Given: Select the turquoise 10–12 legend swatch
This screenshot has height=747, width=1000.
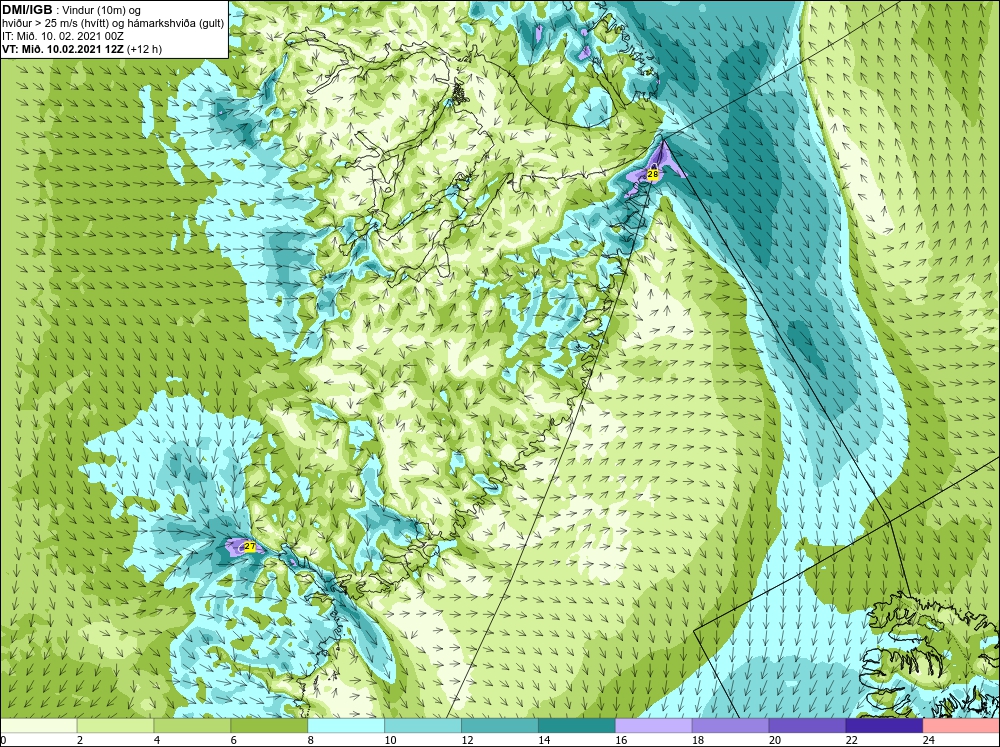Looking at the screenshot, I should 423,726.
